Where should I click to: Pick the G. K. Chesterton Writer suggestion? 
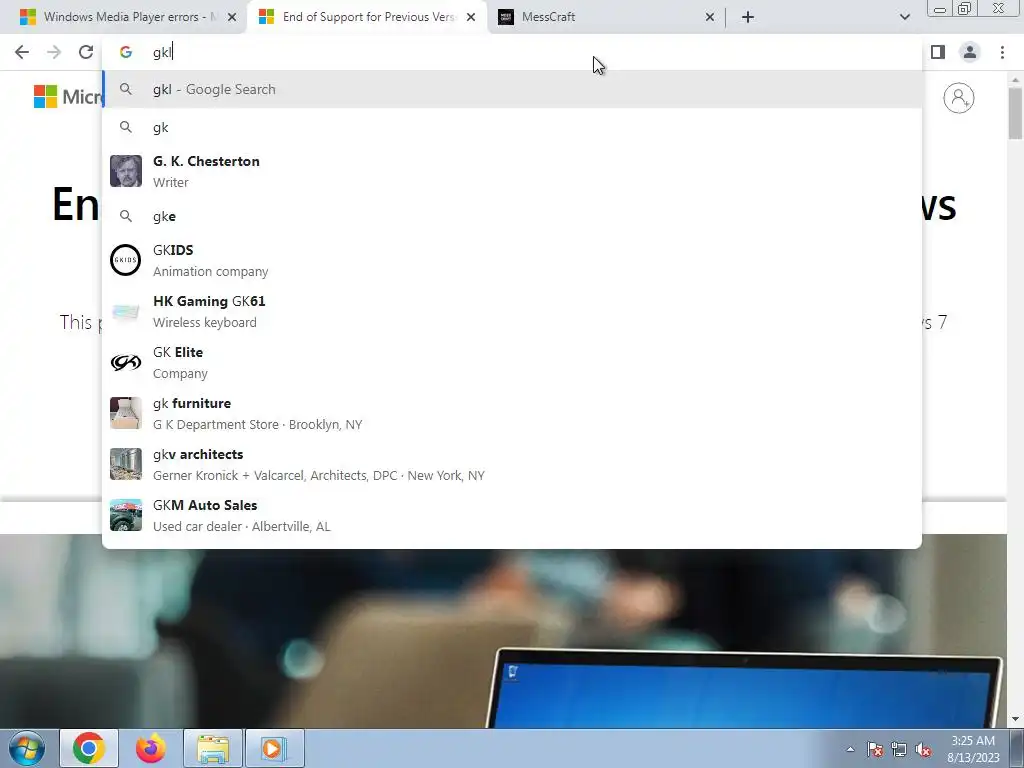pyautogui.click(x=512, y=171)
